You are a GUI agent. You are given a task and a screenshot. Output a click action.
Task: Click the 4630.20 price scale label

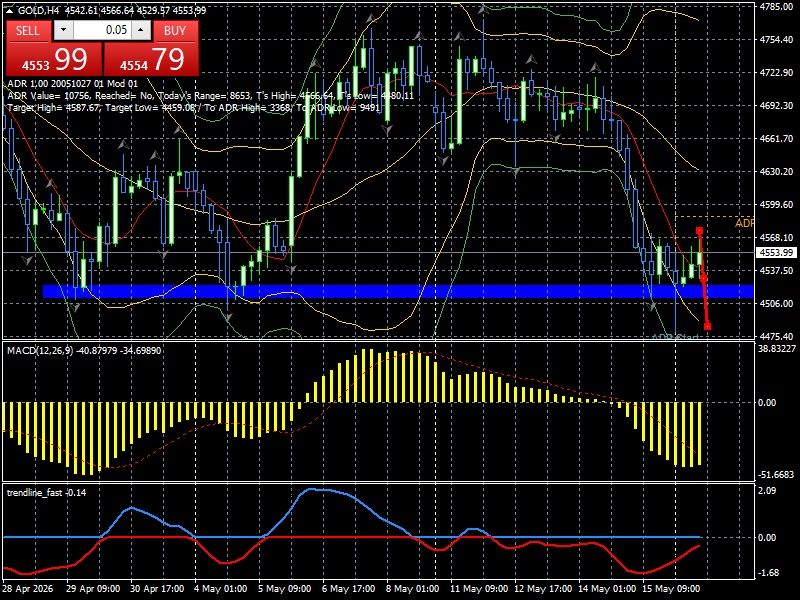click(776, 171)
